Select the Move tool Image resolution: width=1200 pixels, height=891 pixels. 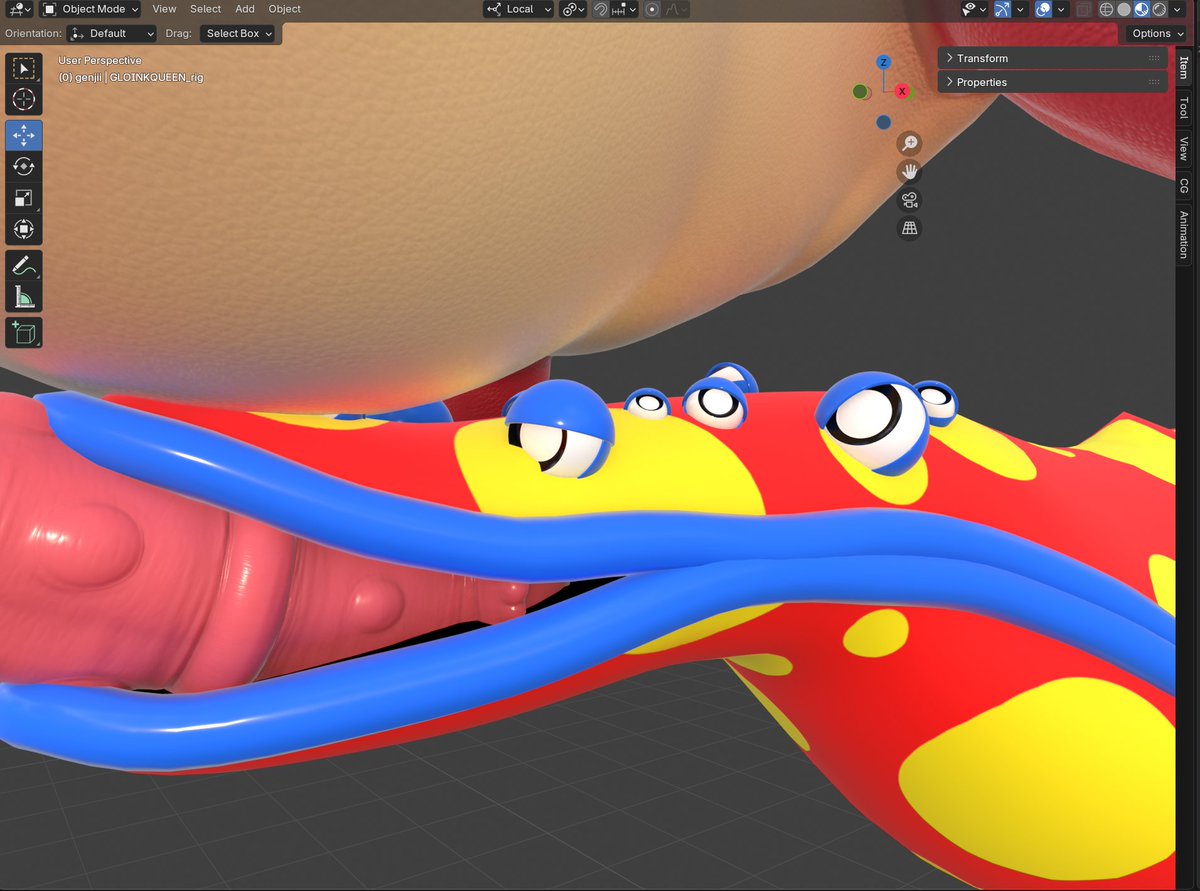tap(24, 136)
